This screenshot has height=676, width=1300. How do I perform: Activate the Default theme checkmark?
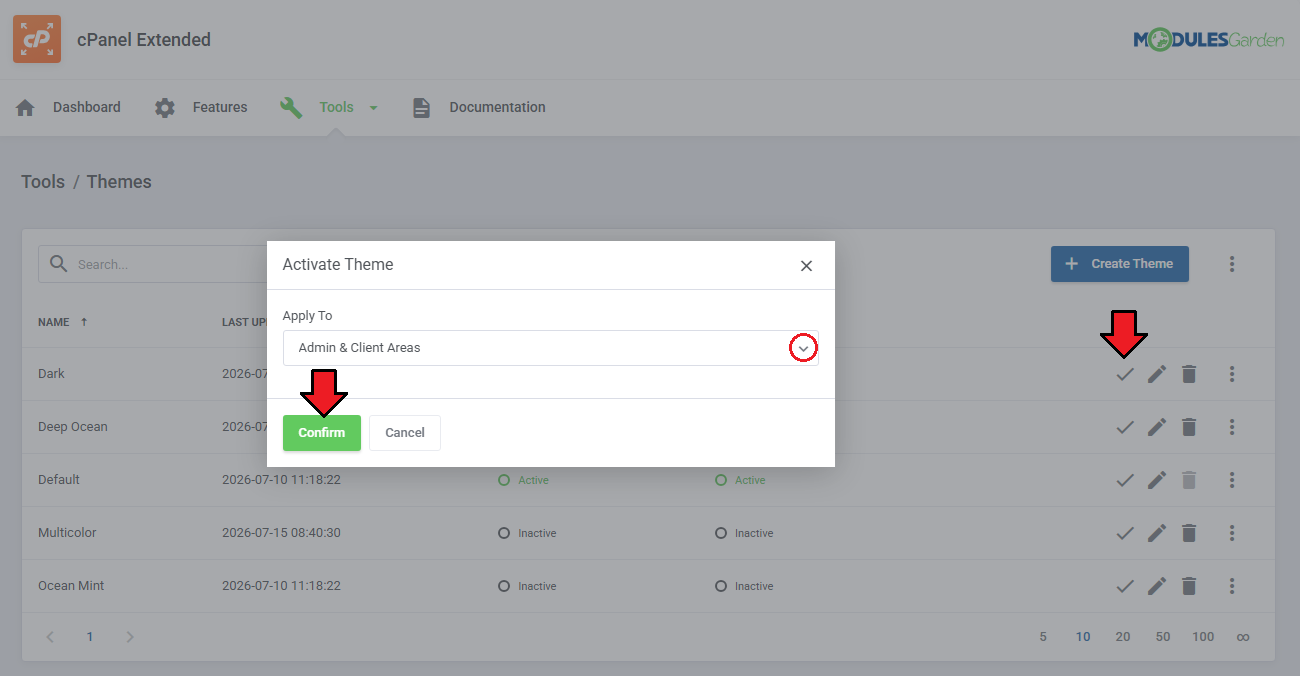[1125, 480]
